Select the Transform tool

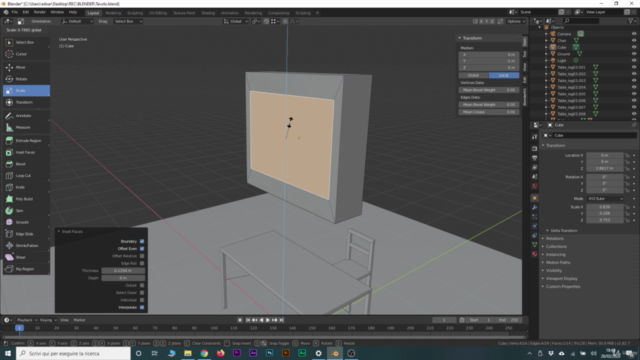tap(26, 102)
